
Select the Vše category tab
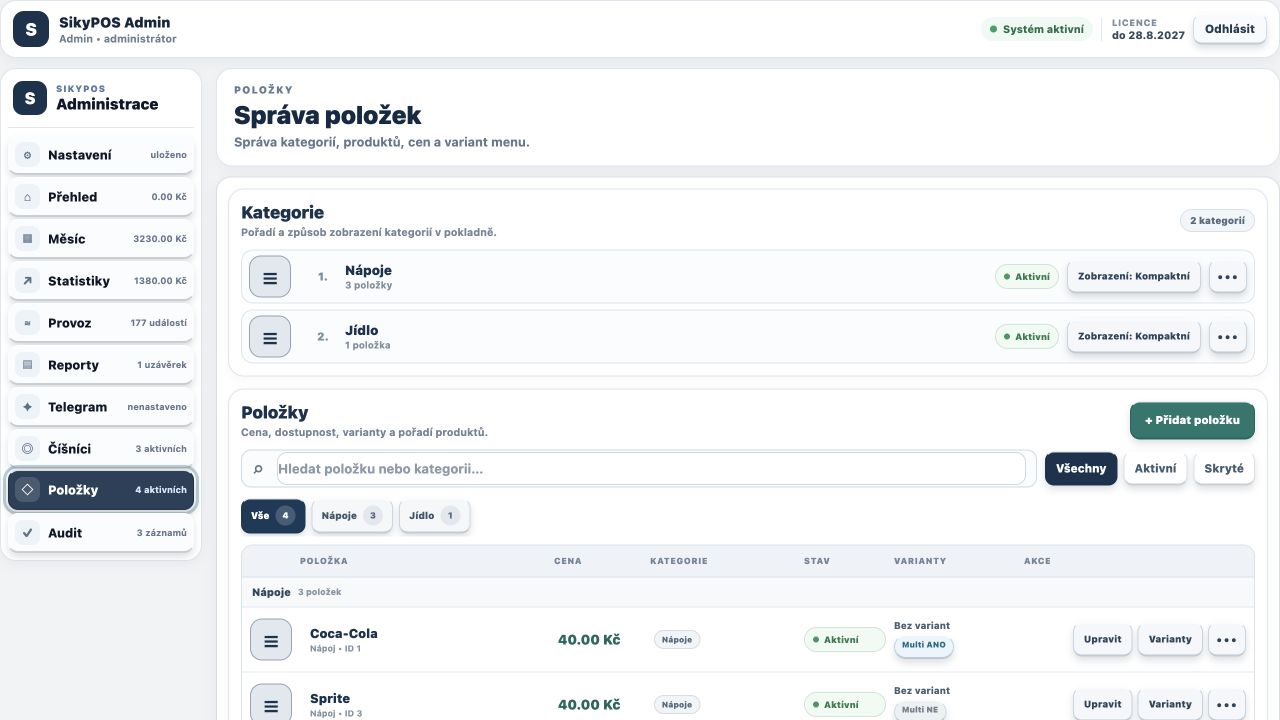[x=273, y=516]
